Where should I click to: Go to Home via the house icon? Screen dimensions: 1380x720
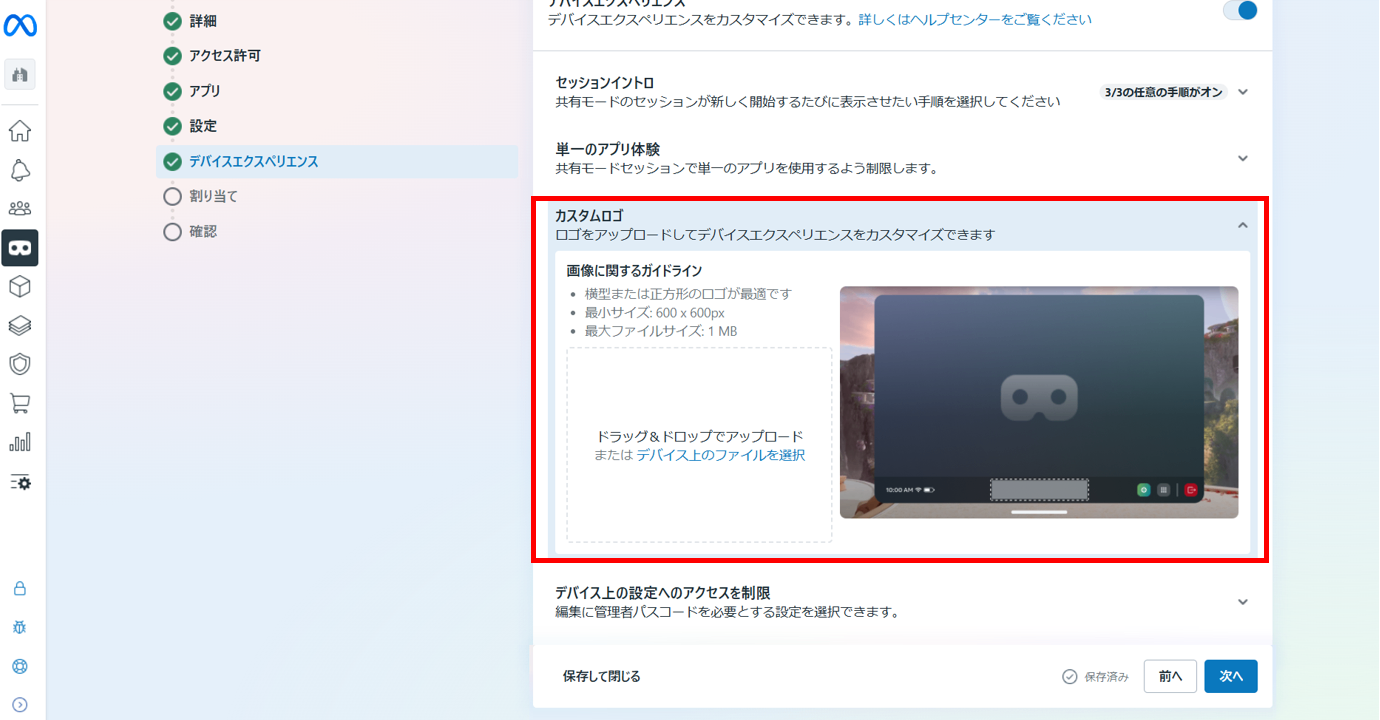[20, 131]
